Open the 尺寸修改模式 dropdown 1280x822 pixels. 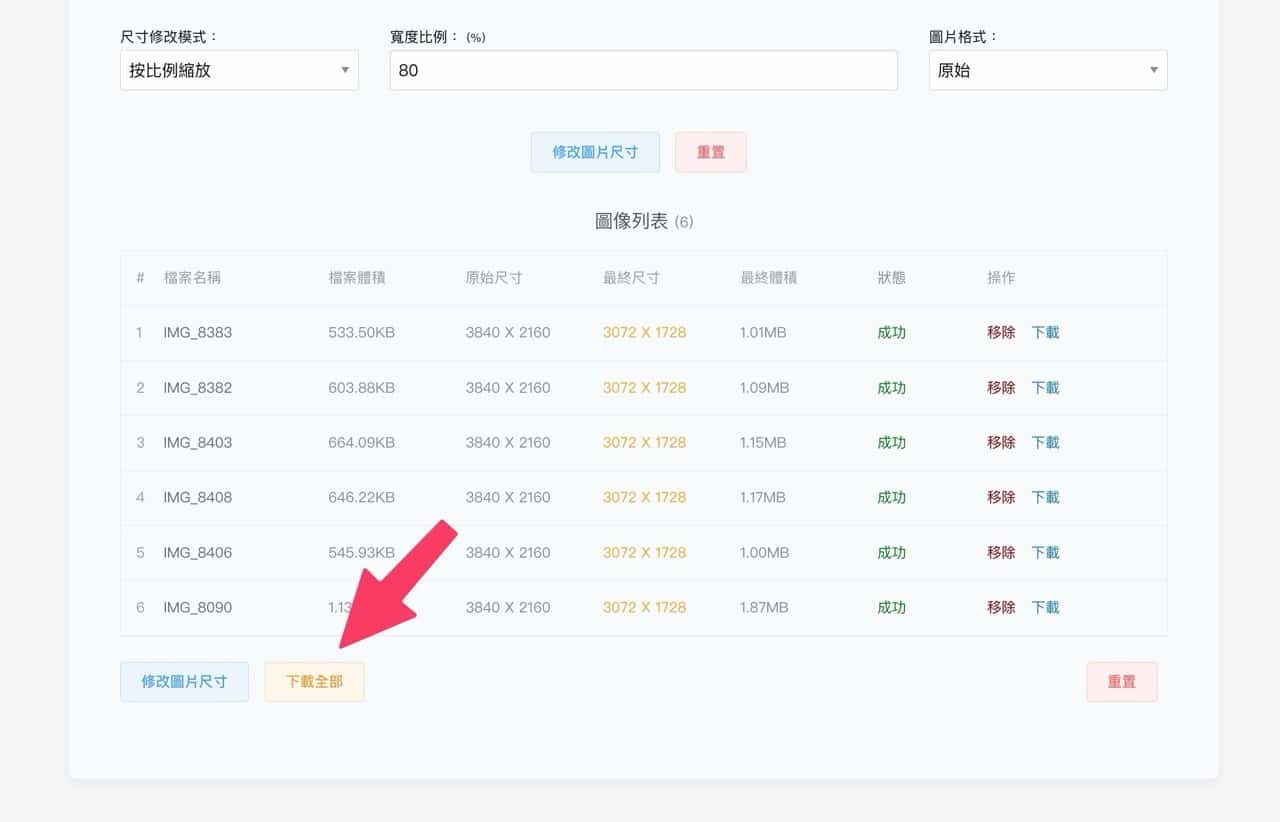(x=239, y=70)
